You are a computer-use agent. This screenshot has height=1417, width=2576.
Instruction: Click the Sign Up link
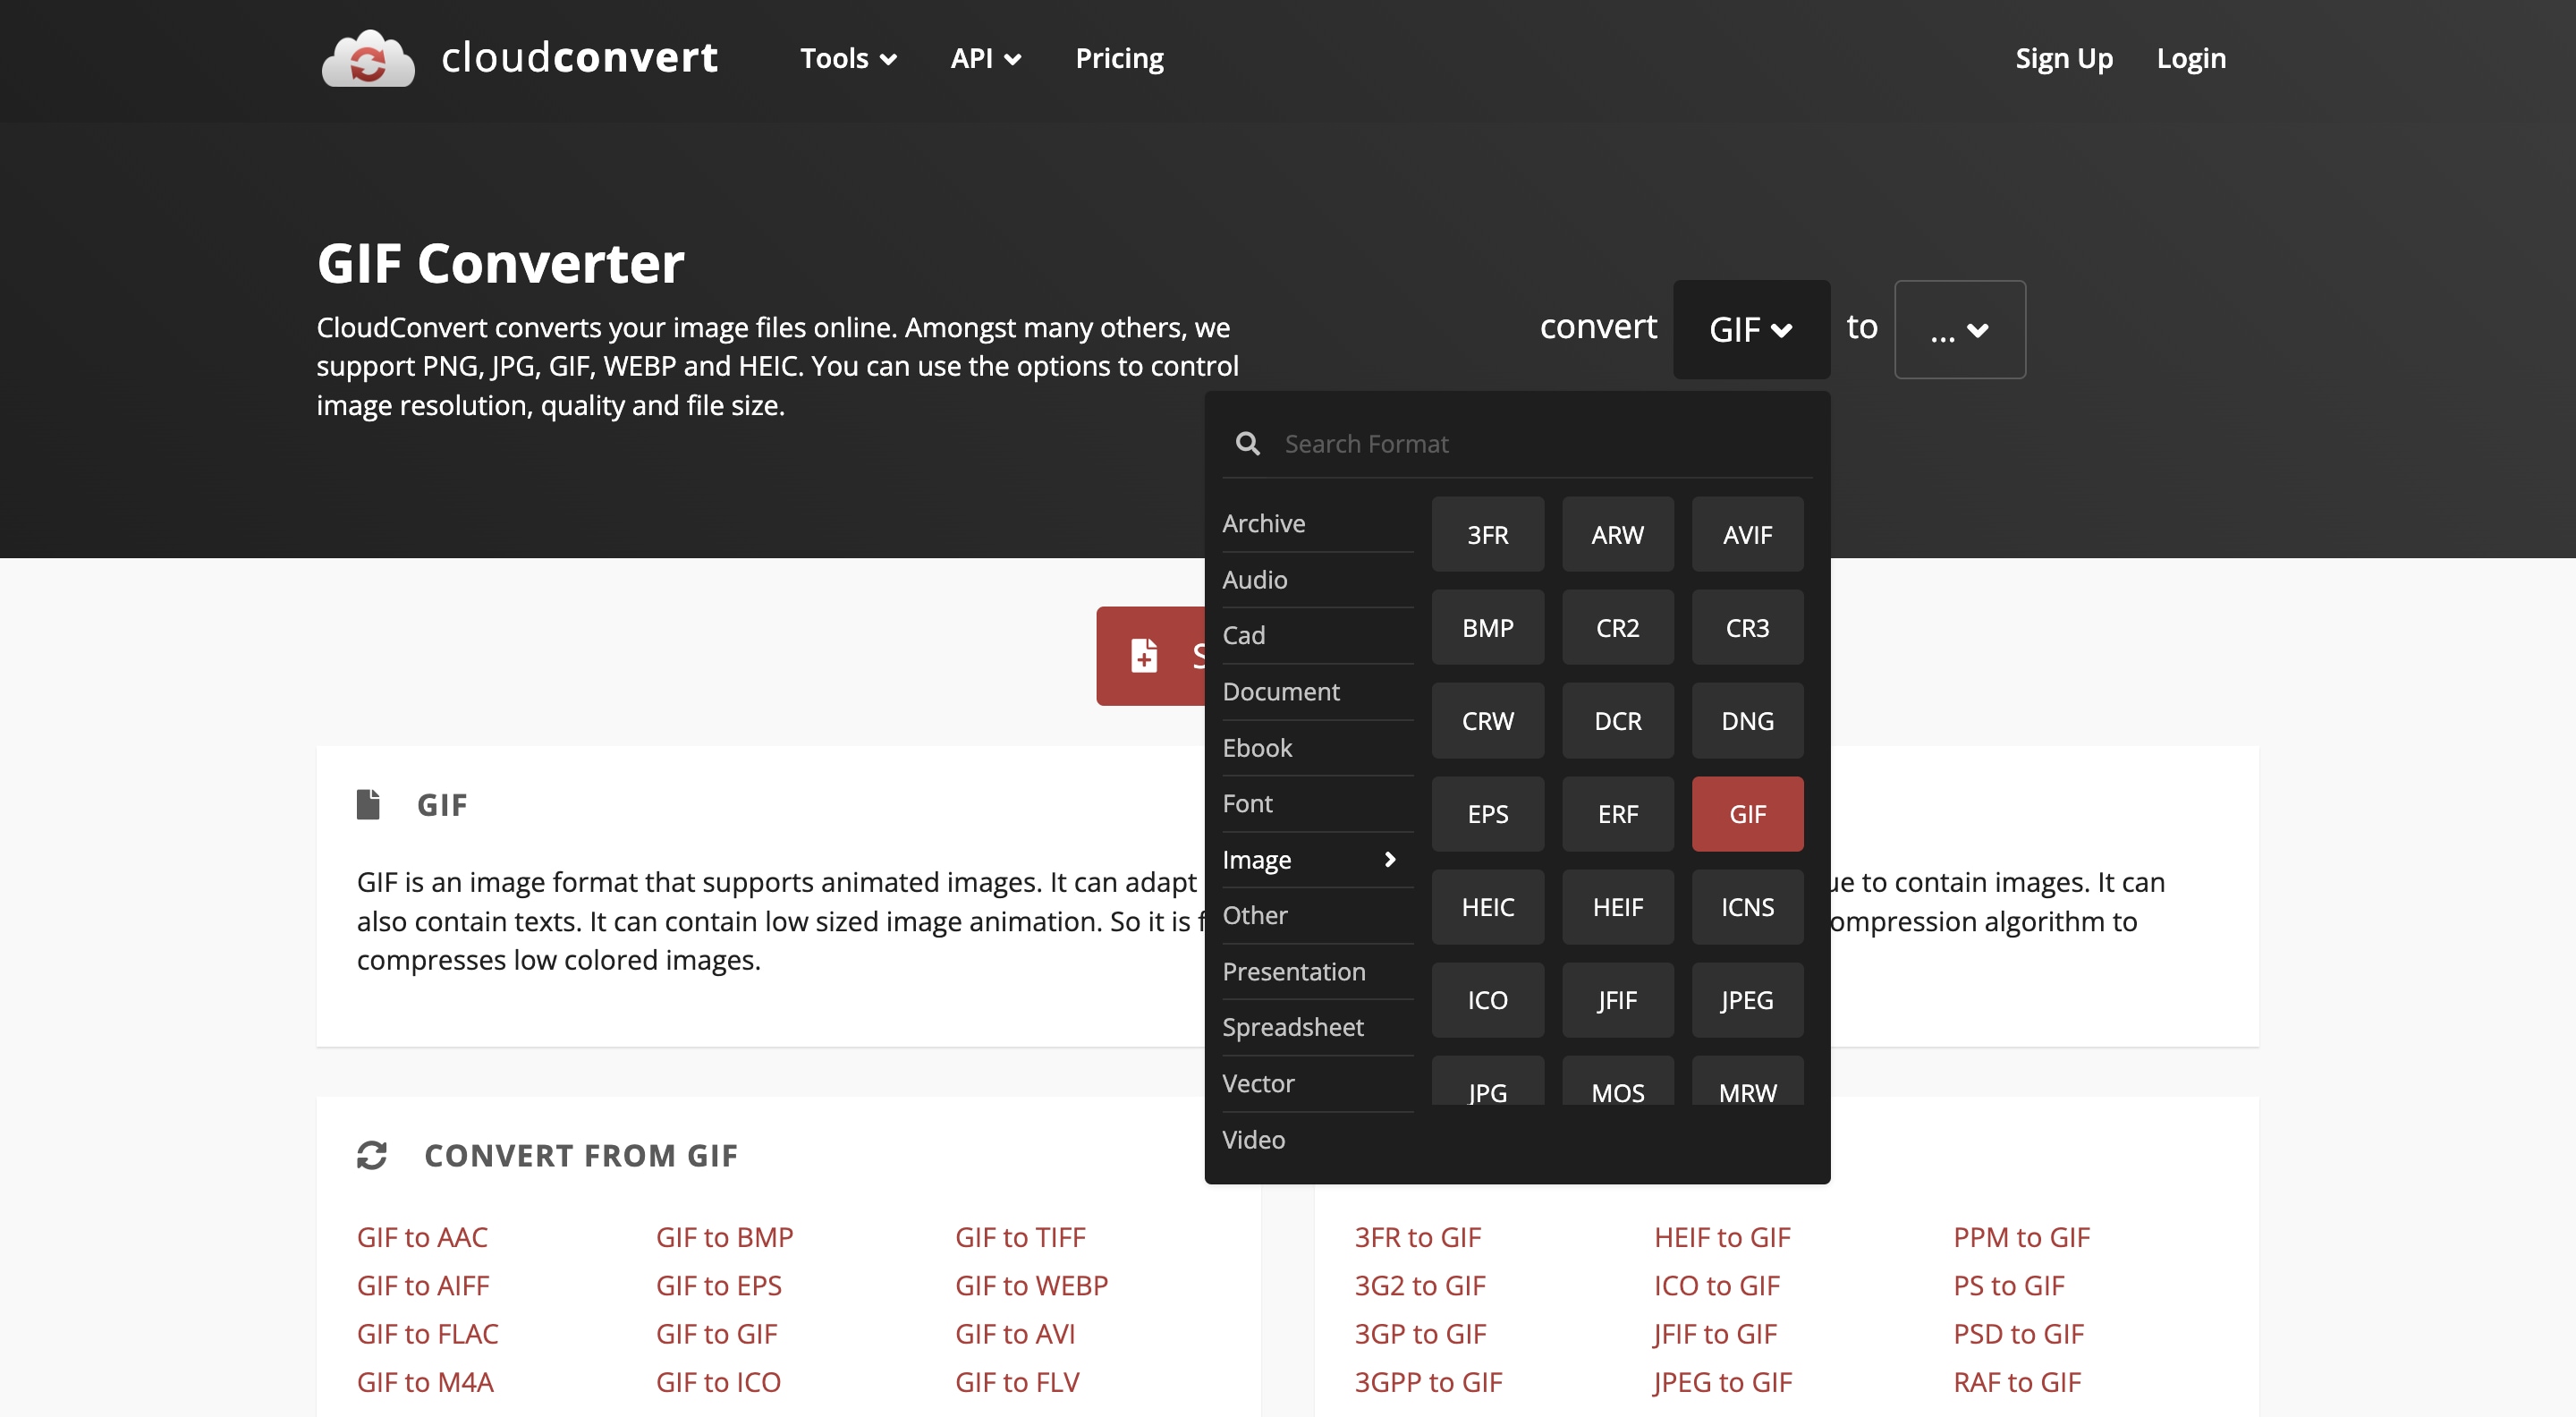click(2063, 58)
